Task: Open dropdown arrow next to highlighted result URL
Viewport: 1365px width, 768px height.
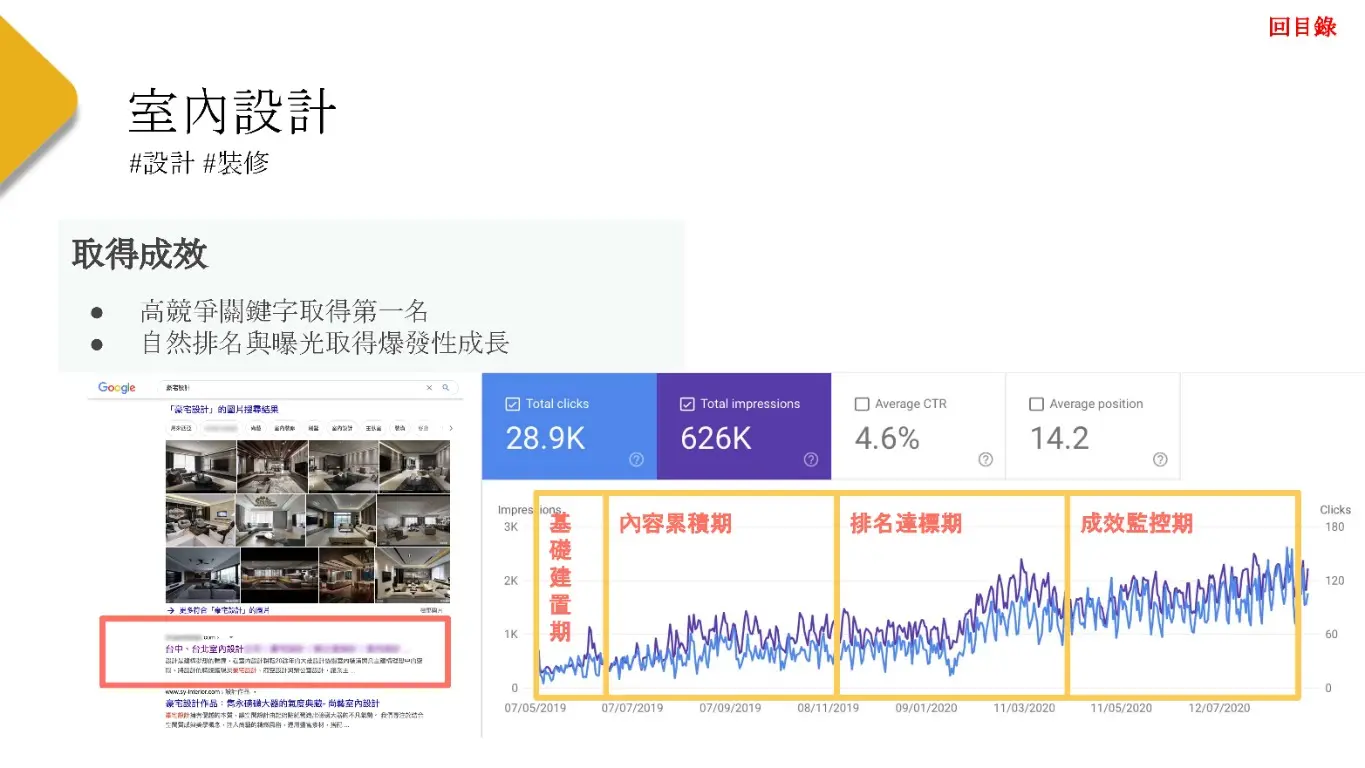Action: coord(230,636)
